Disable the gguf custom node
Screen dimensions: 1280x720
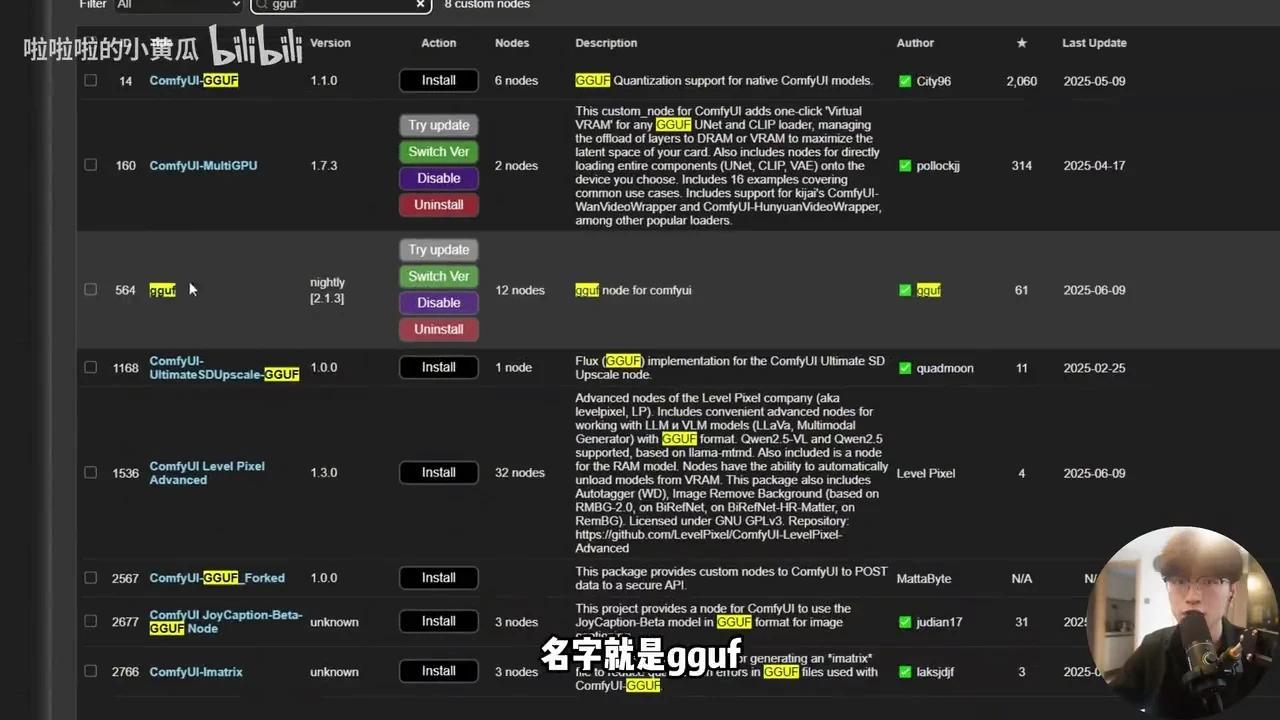(438, 302)
